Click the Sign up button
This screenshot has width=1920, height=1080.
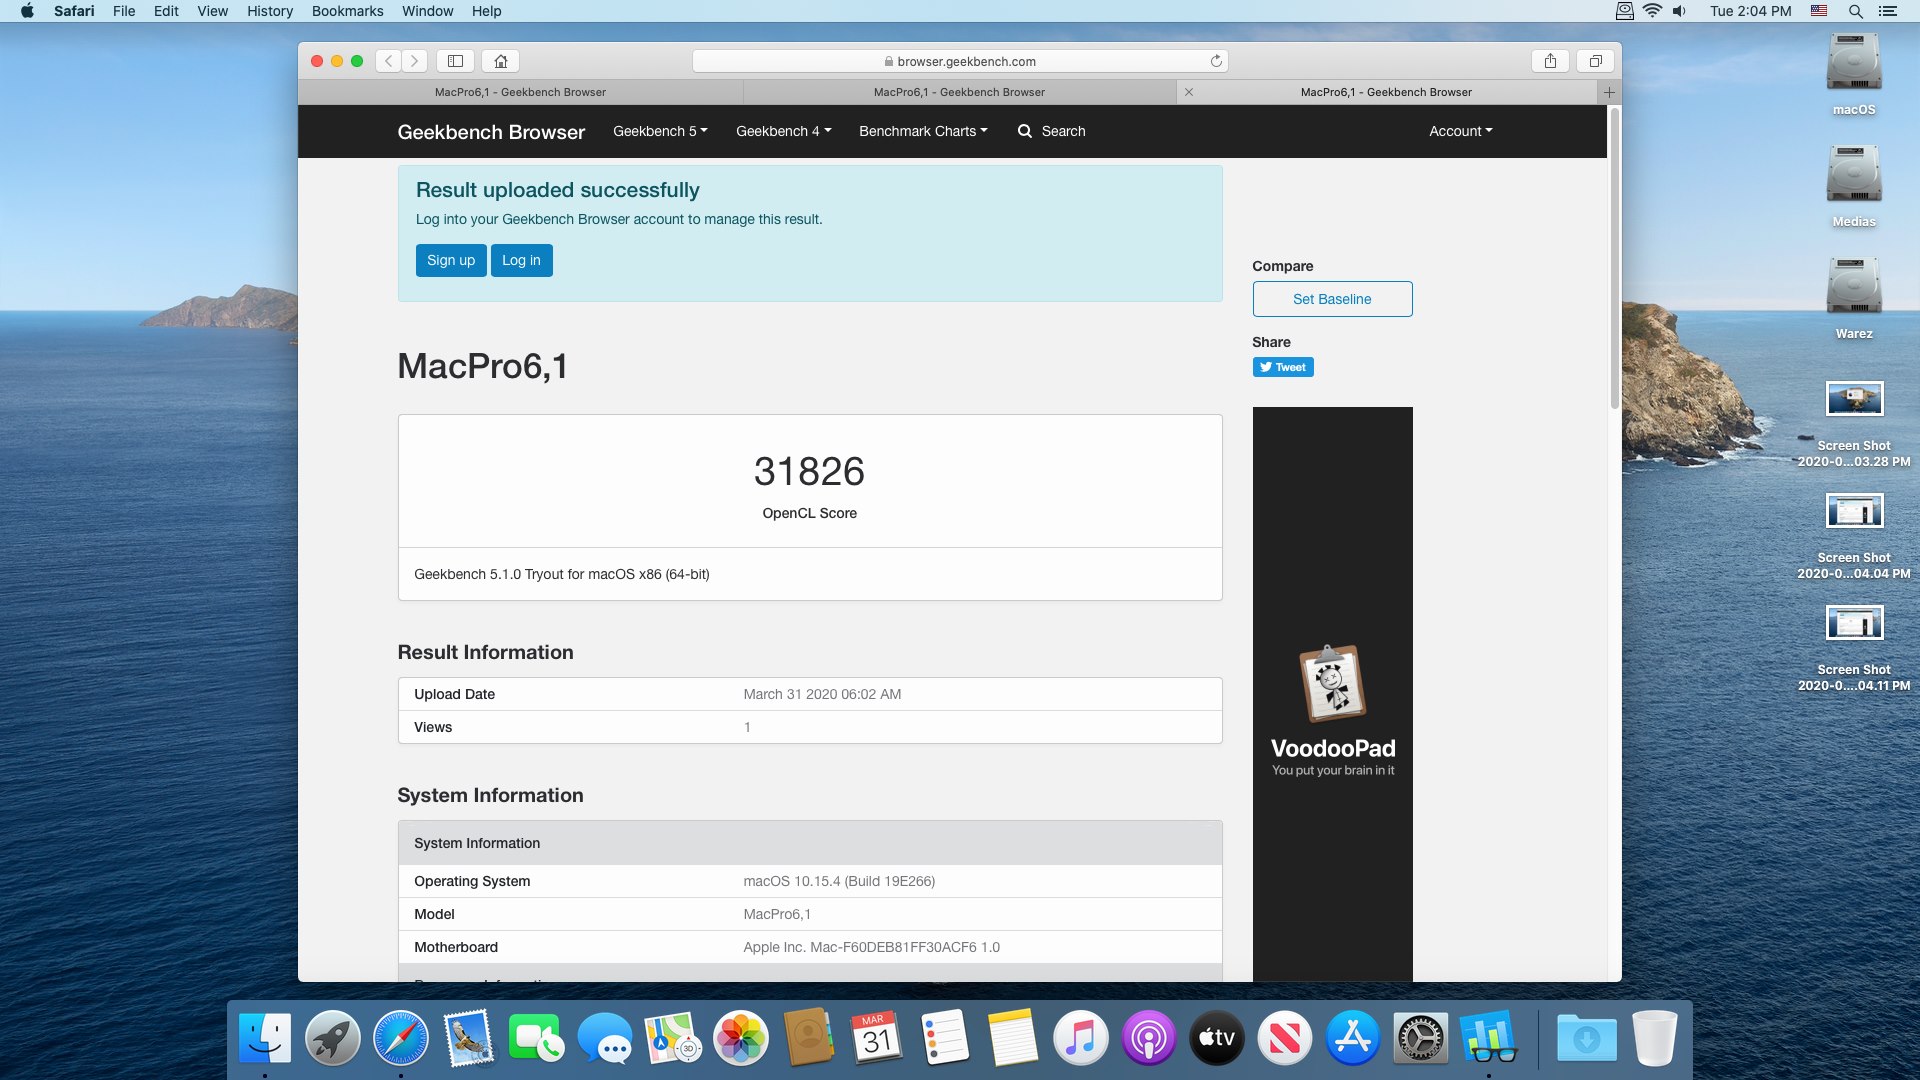pyautogui.click(x=451, y=260)
